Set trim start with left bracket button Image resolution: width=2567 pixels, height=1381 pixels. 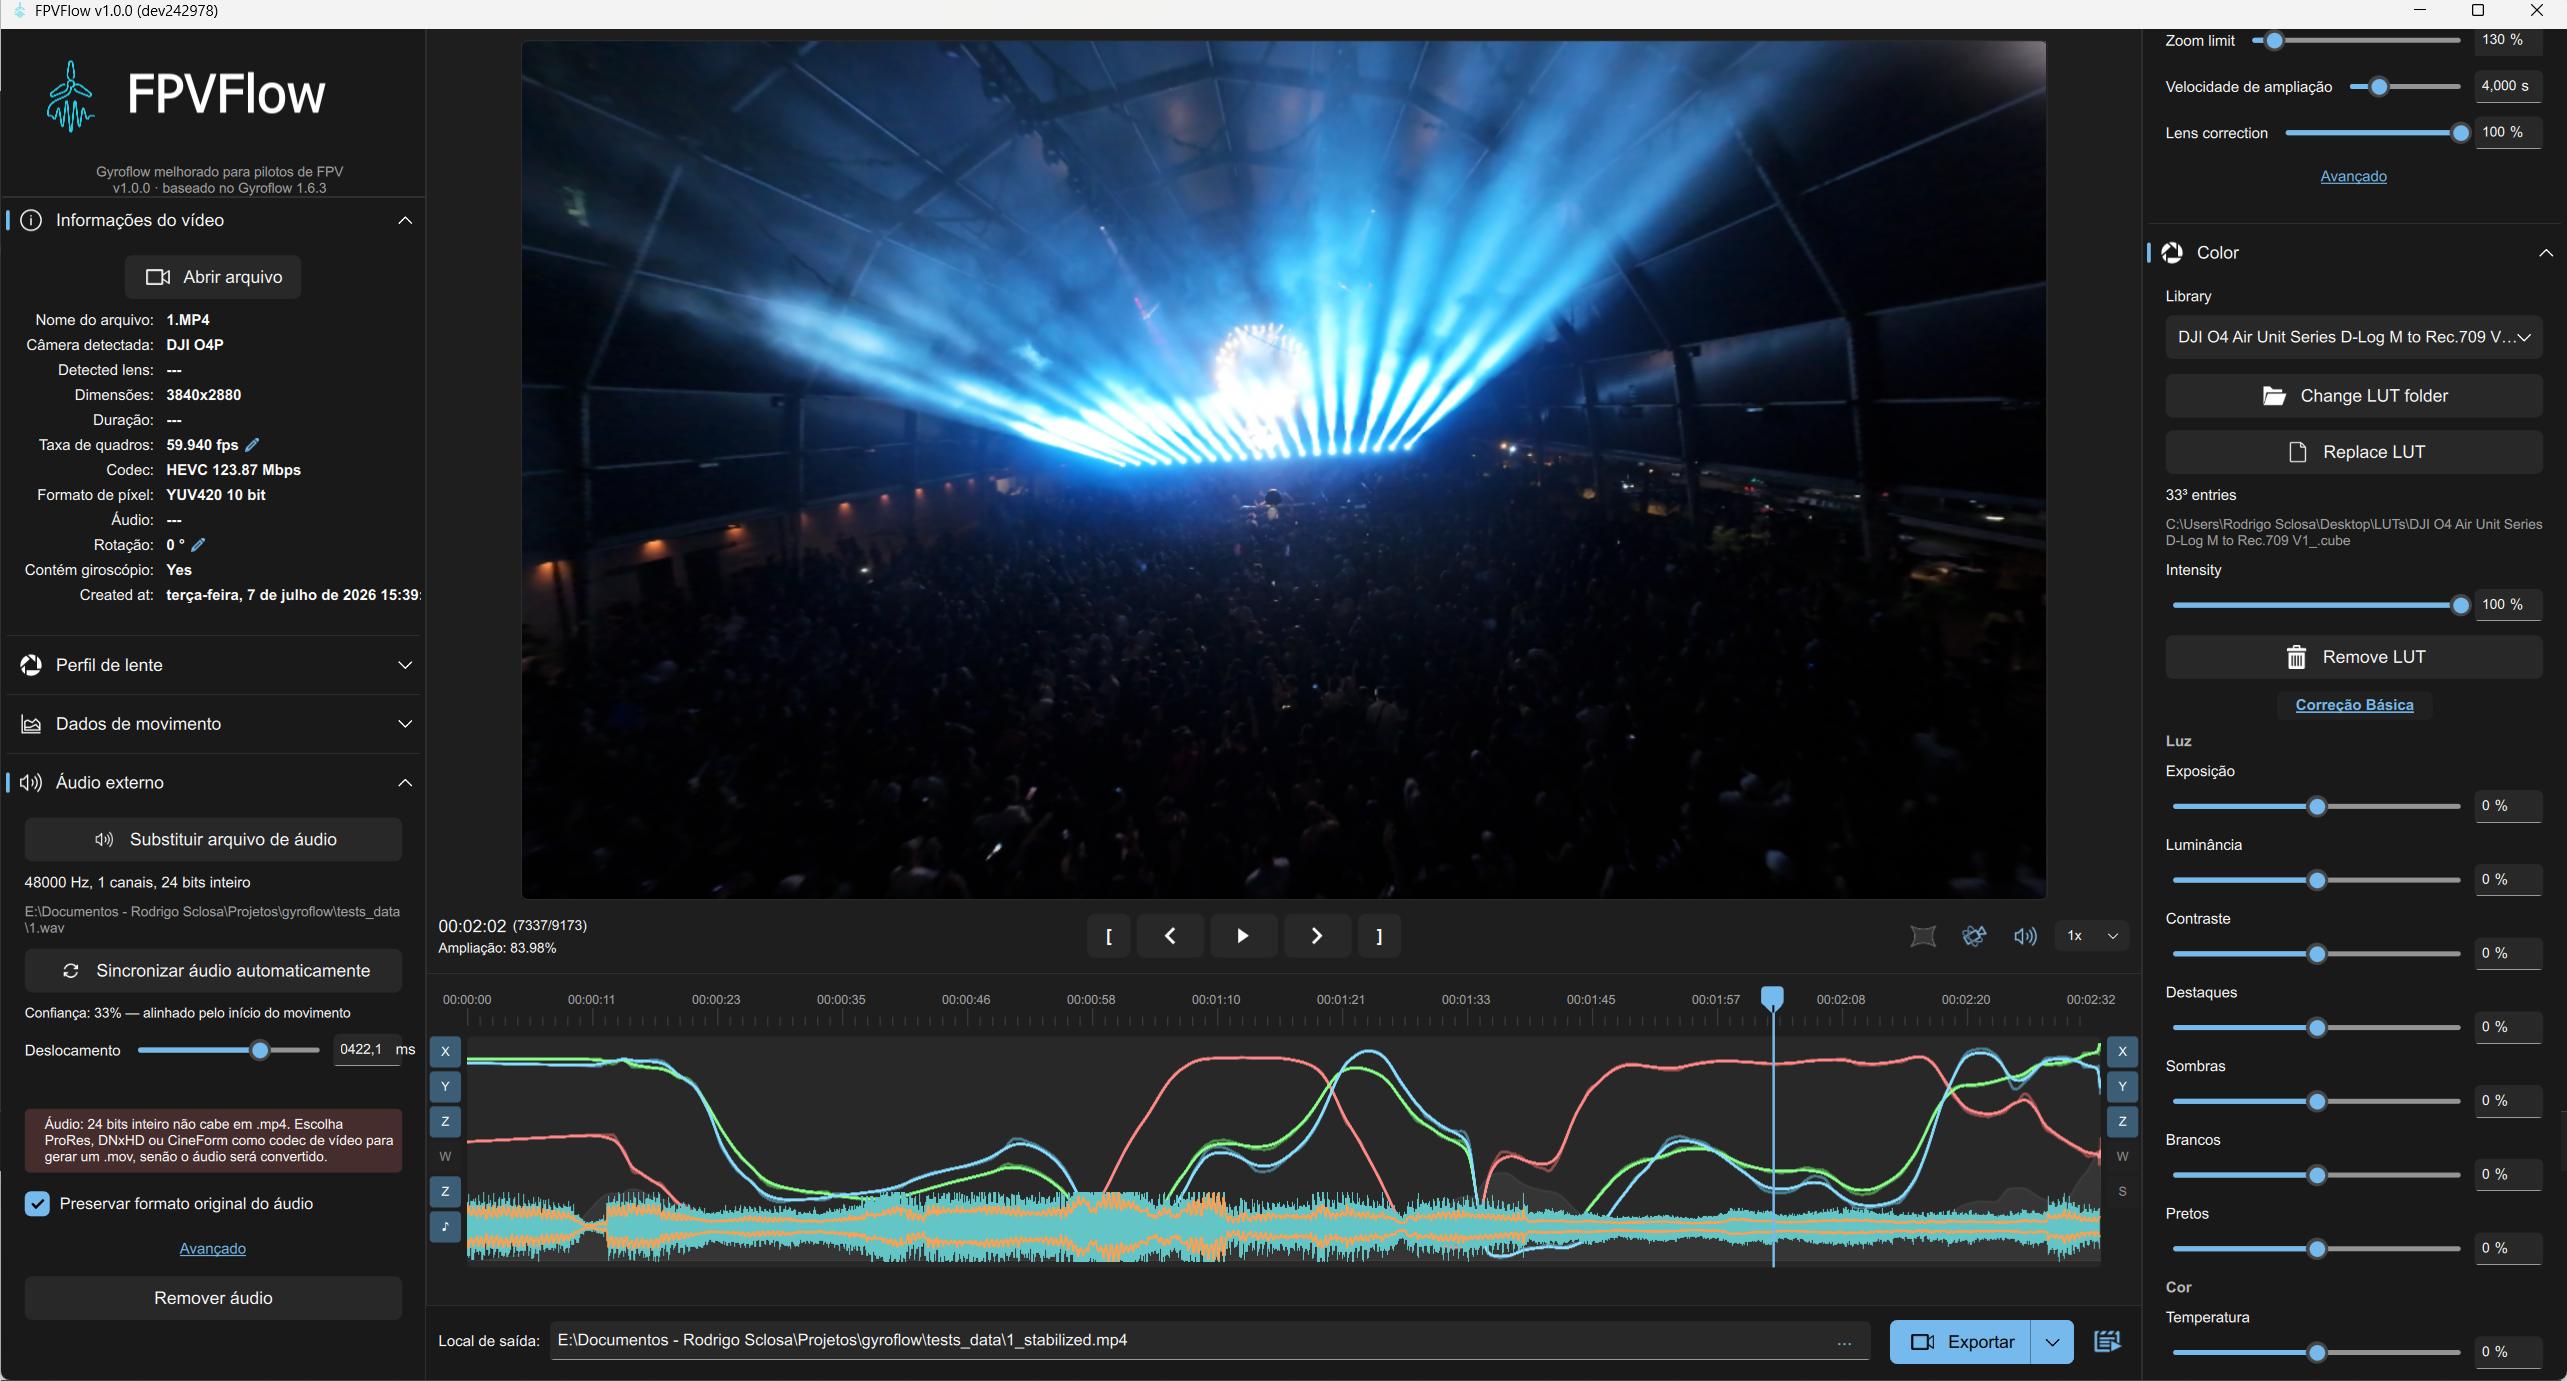point(1108,936)
